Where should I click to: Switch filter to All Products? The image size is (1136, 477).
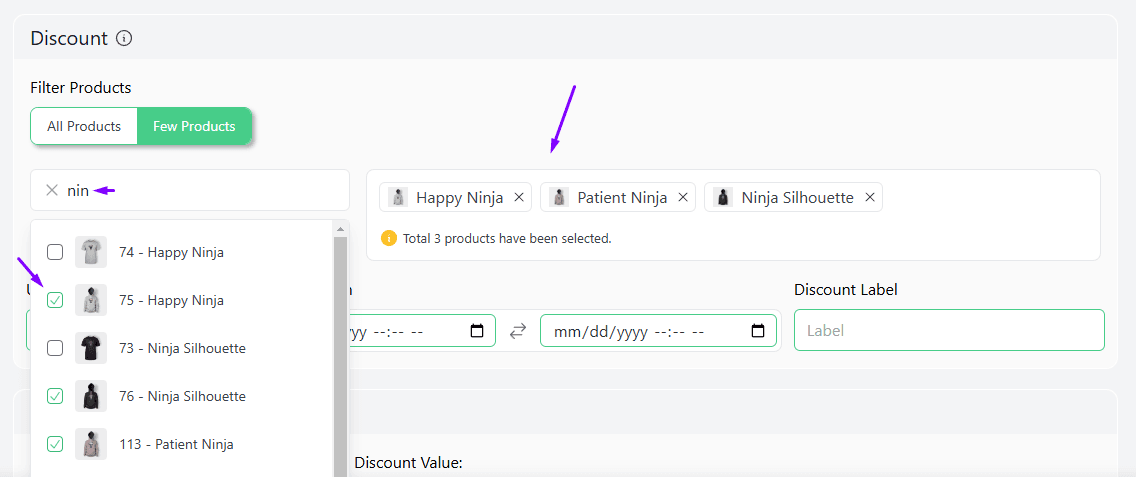84,126
